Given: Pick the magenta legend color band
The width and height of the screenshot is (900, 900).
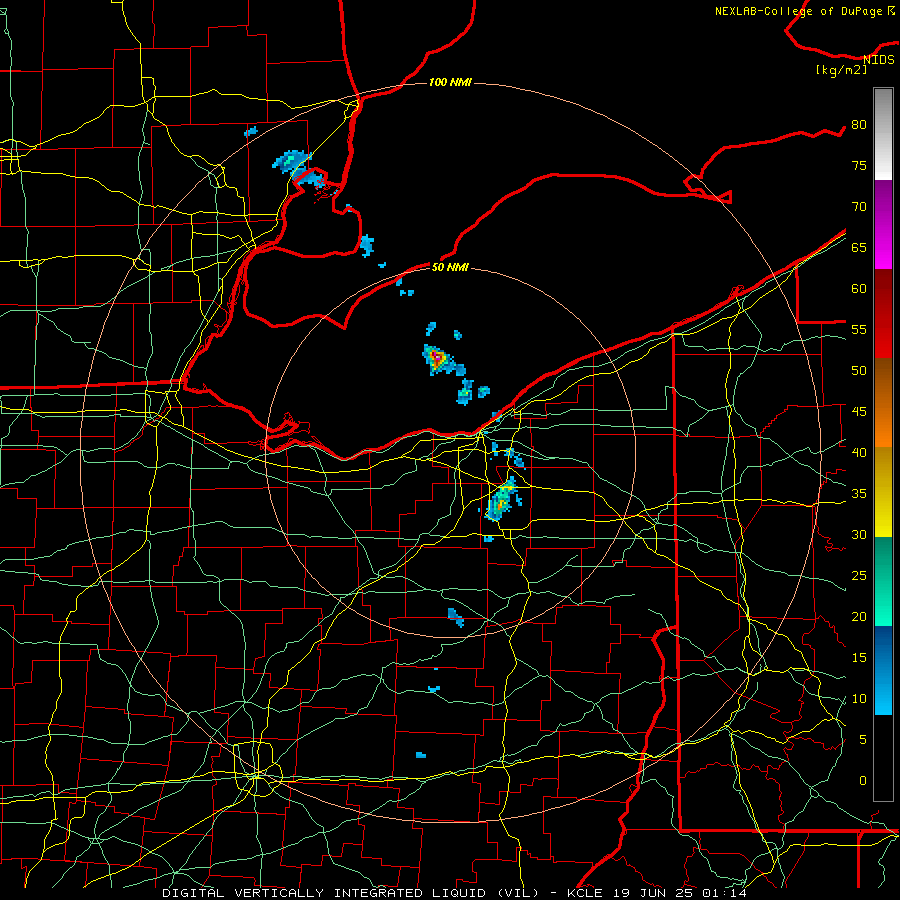Looking at the screenshot, I should 883,224.
